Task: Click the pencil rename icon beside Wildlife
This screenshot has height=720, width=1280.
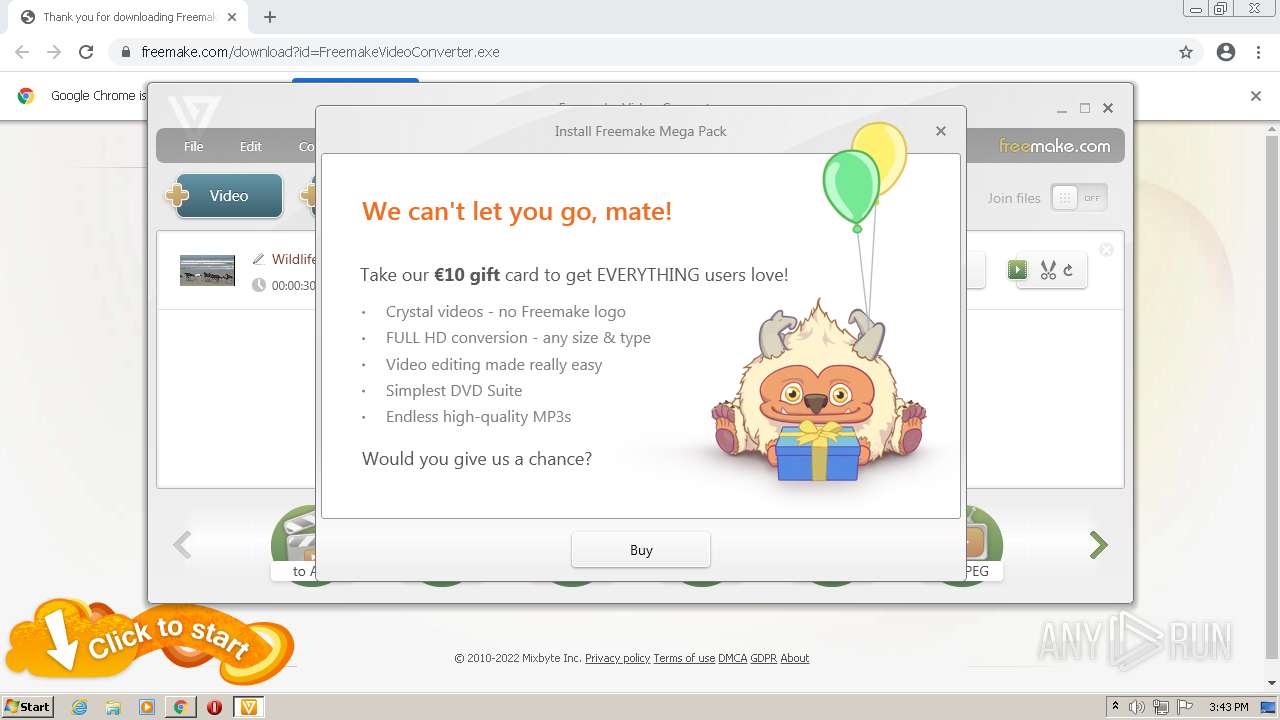Action: point(258,259)
